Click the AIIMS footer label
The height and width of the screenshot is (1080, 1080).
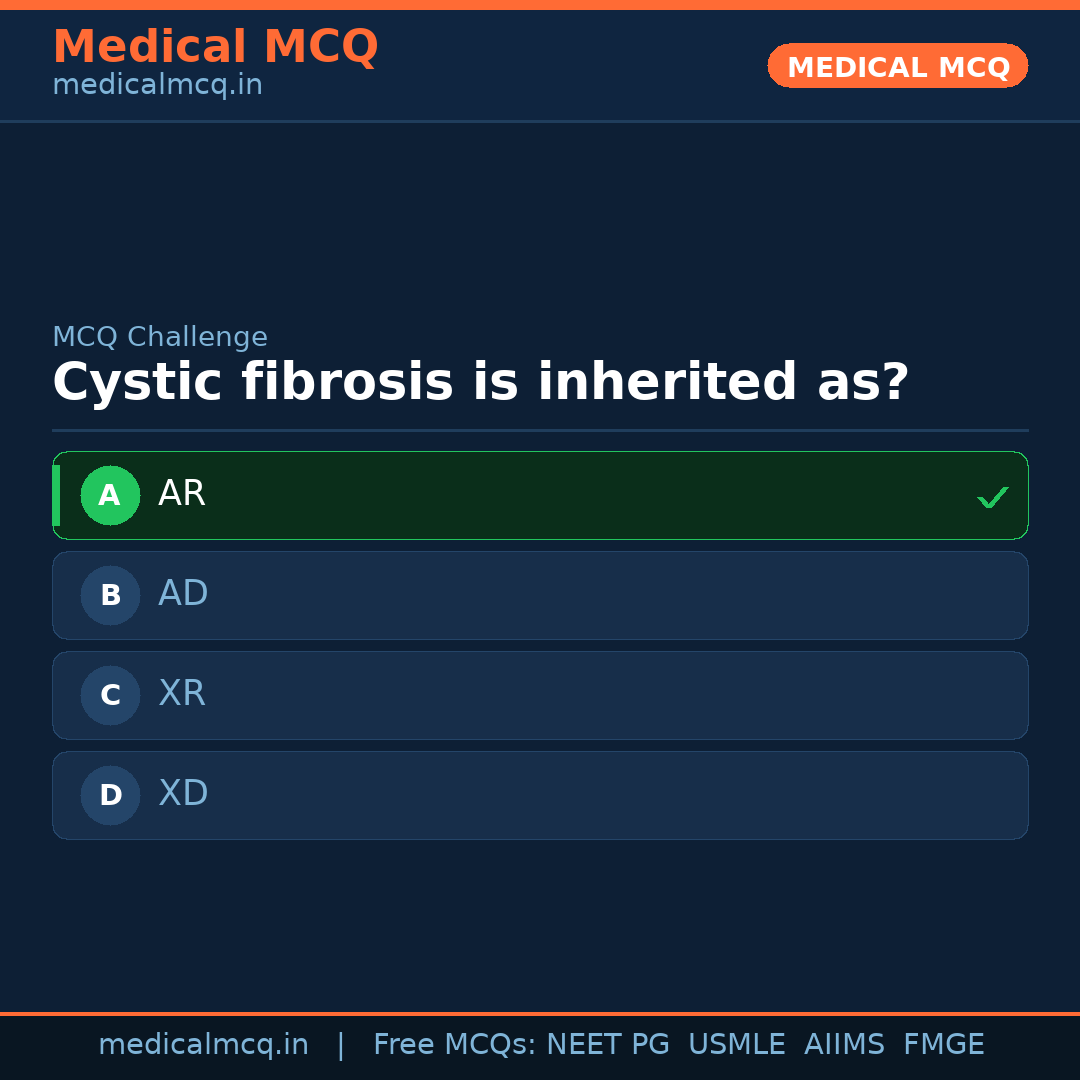click(x=845, y=1043)
